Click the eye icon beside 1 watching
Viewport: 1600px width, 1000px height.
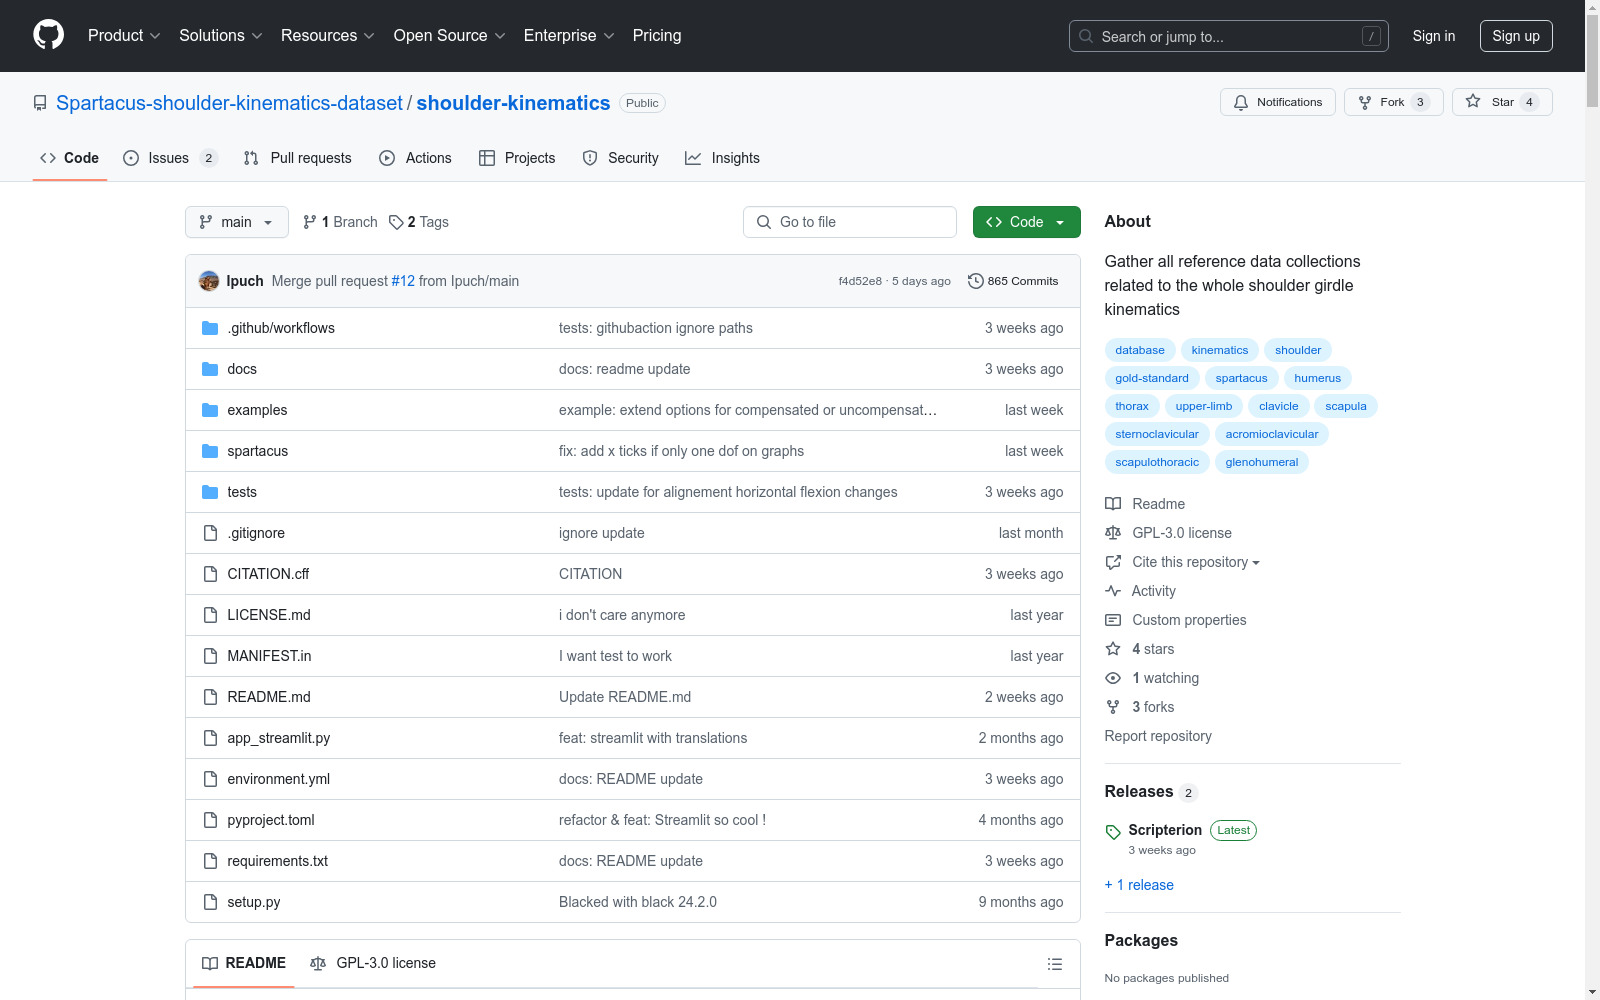[1113, 678]
